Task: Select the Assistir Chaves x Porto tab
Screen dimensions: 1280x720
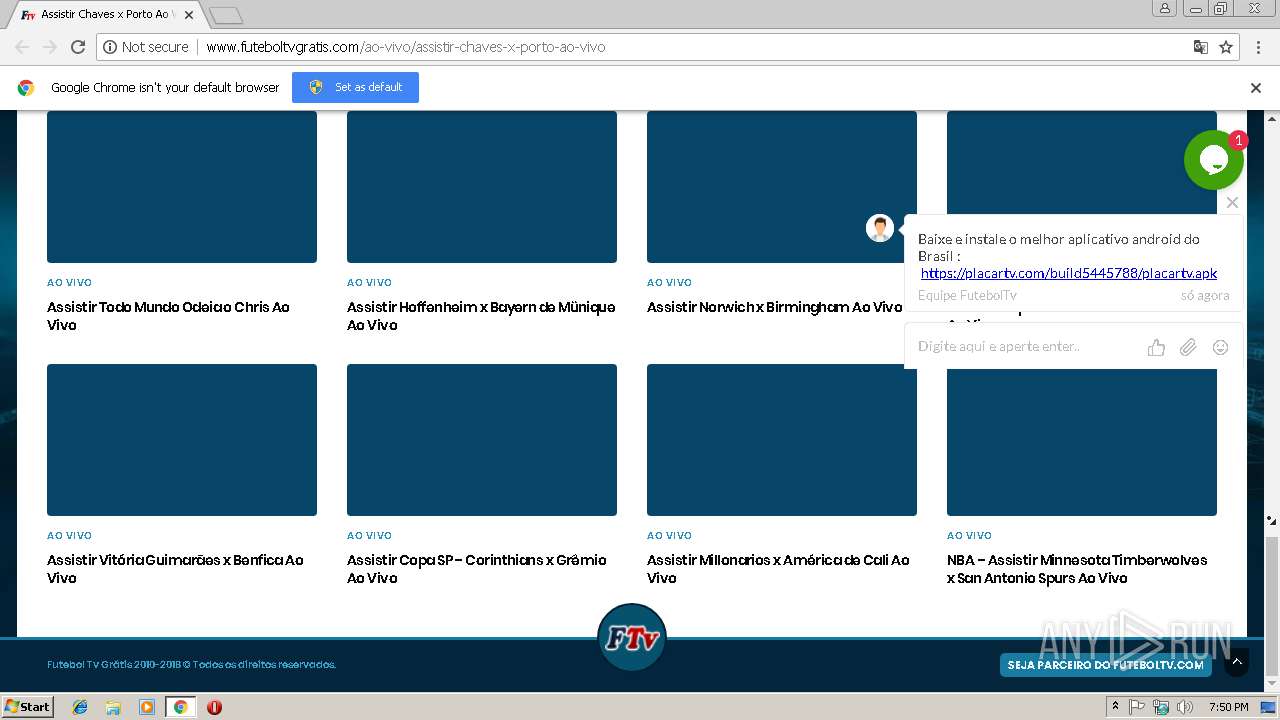Action: click(106, 15)
